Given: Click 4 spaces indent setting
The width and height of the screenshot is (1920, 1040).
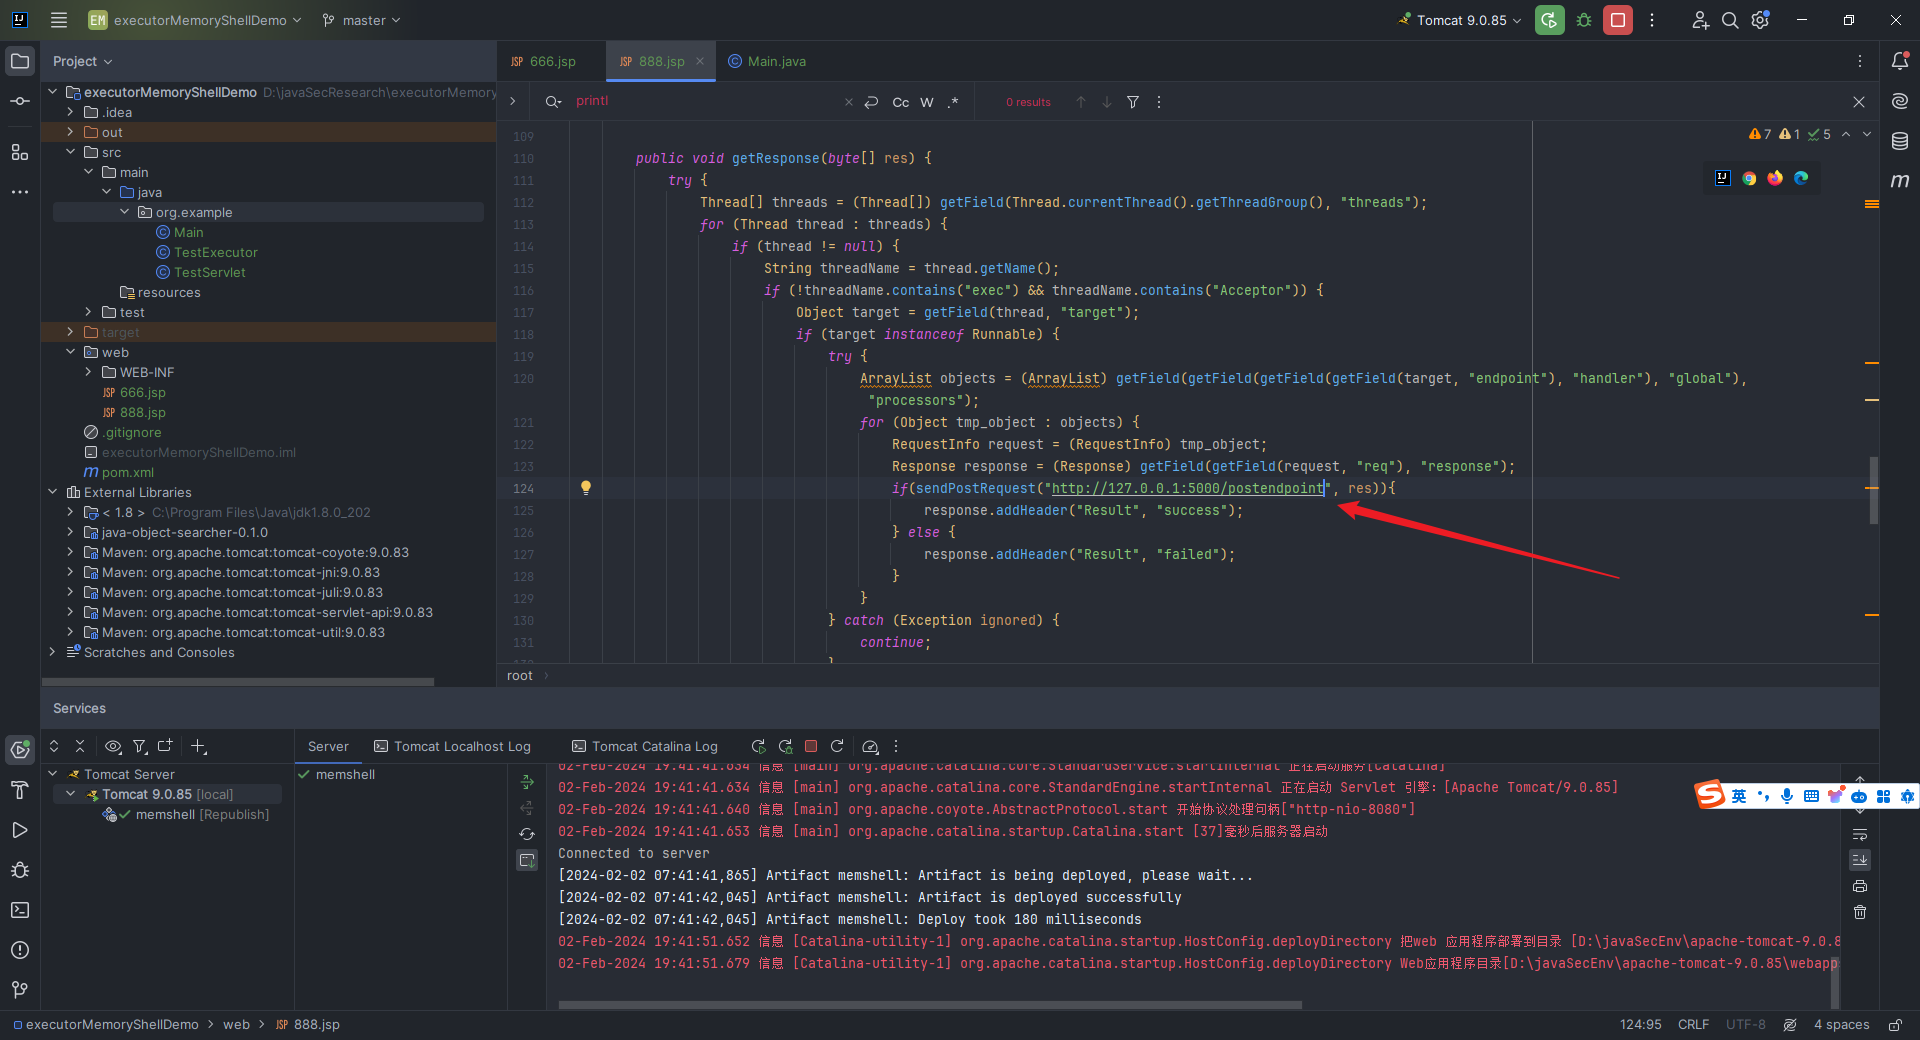Looking at the screenshot, I should 1841,1025.
